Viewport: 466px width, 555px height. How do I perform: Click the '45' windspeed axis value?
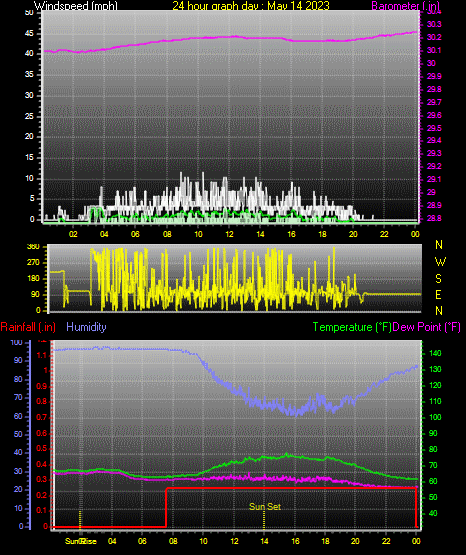29,33
